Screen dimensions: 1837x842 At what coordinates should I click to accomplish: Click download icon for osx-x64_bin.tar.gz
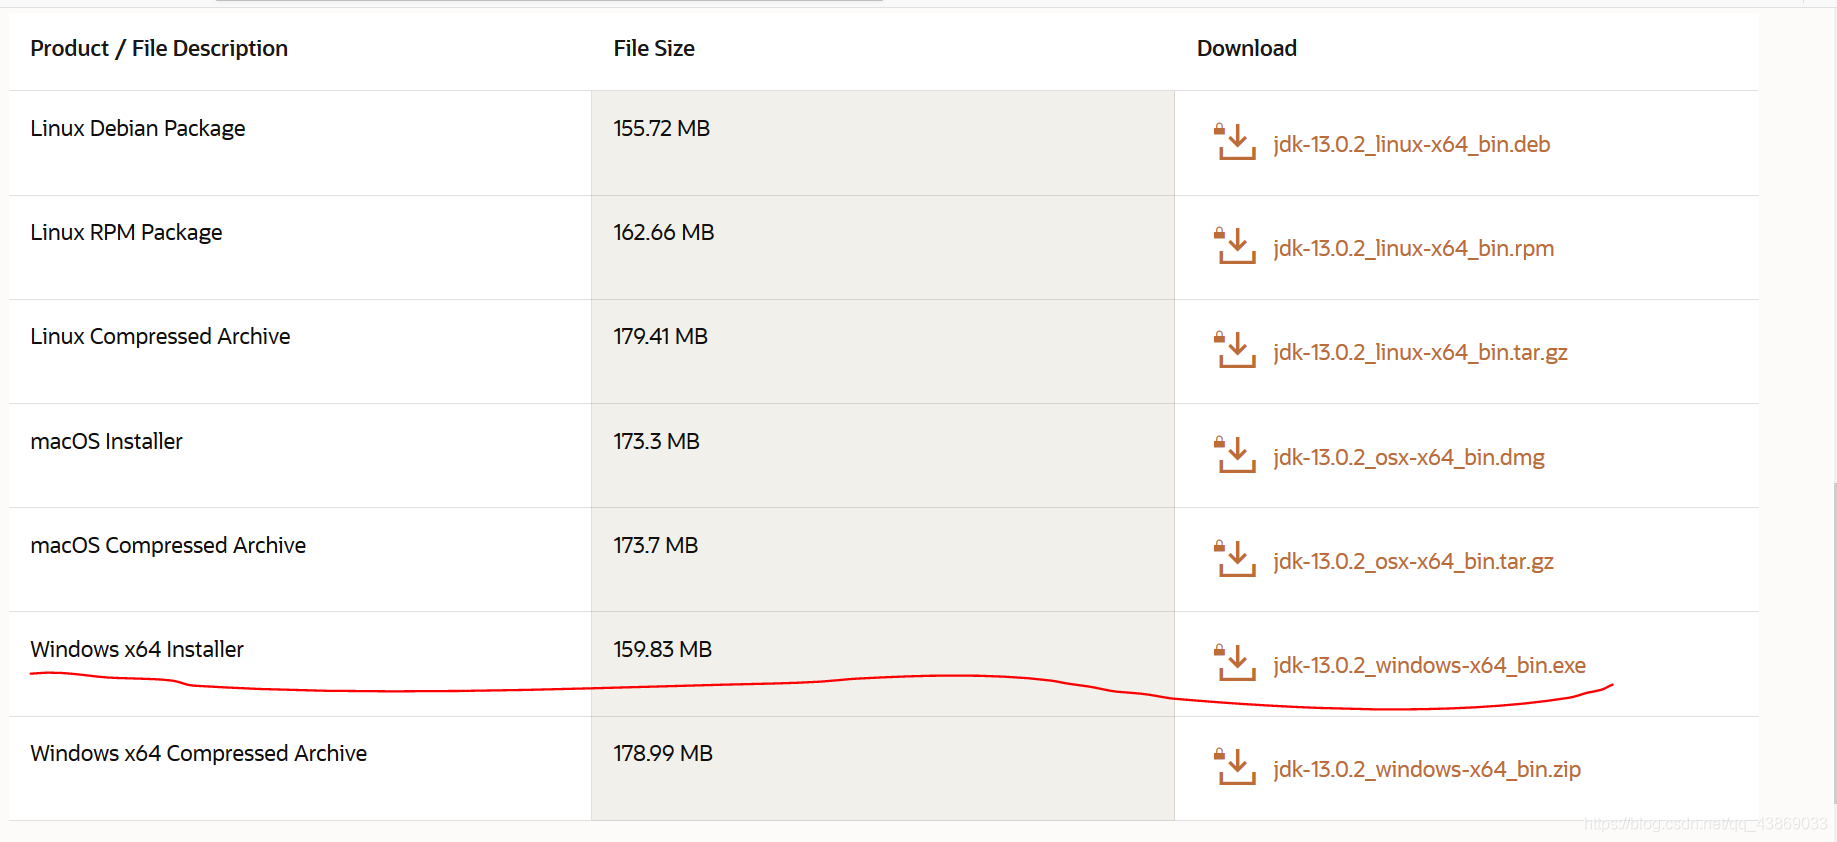tap(1235, 559)
